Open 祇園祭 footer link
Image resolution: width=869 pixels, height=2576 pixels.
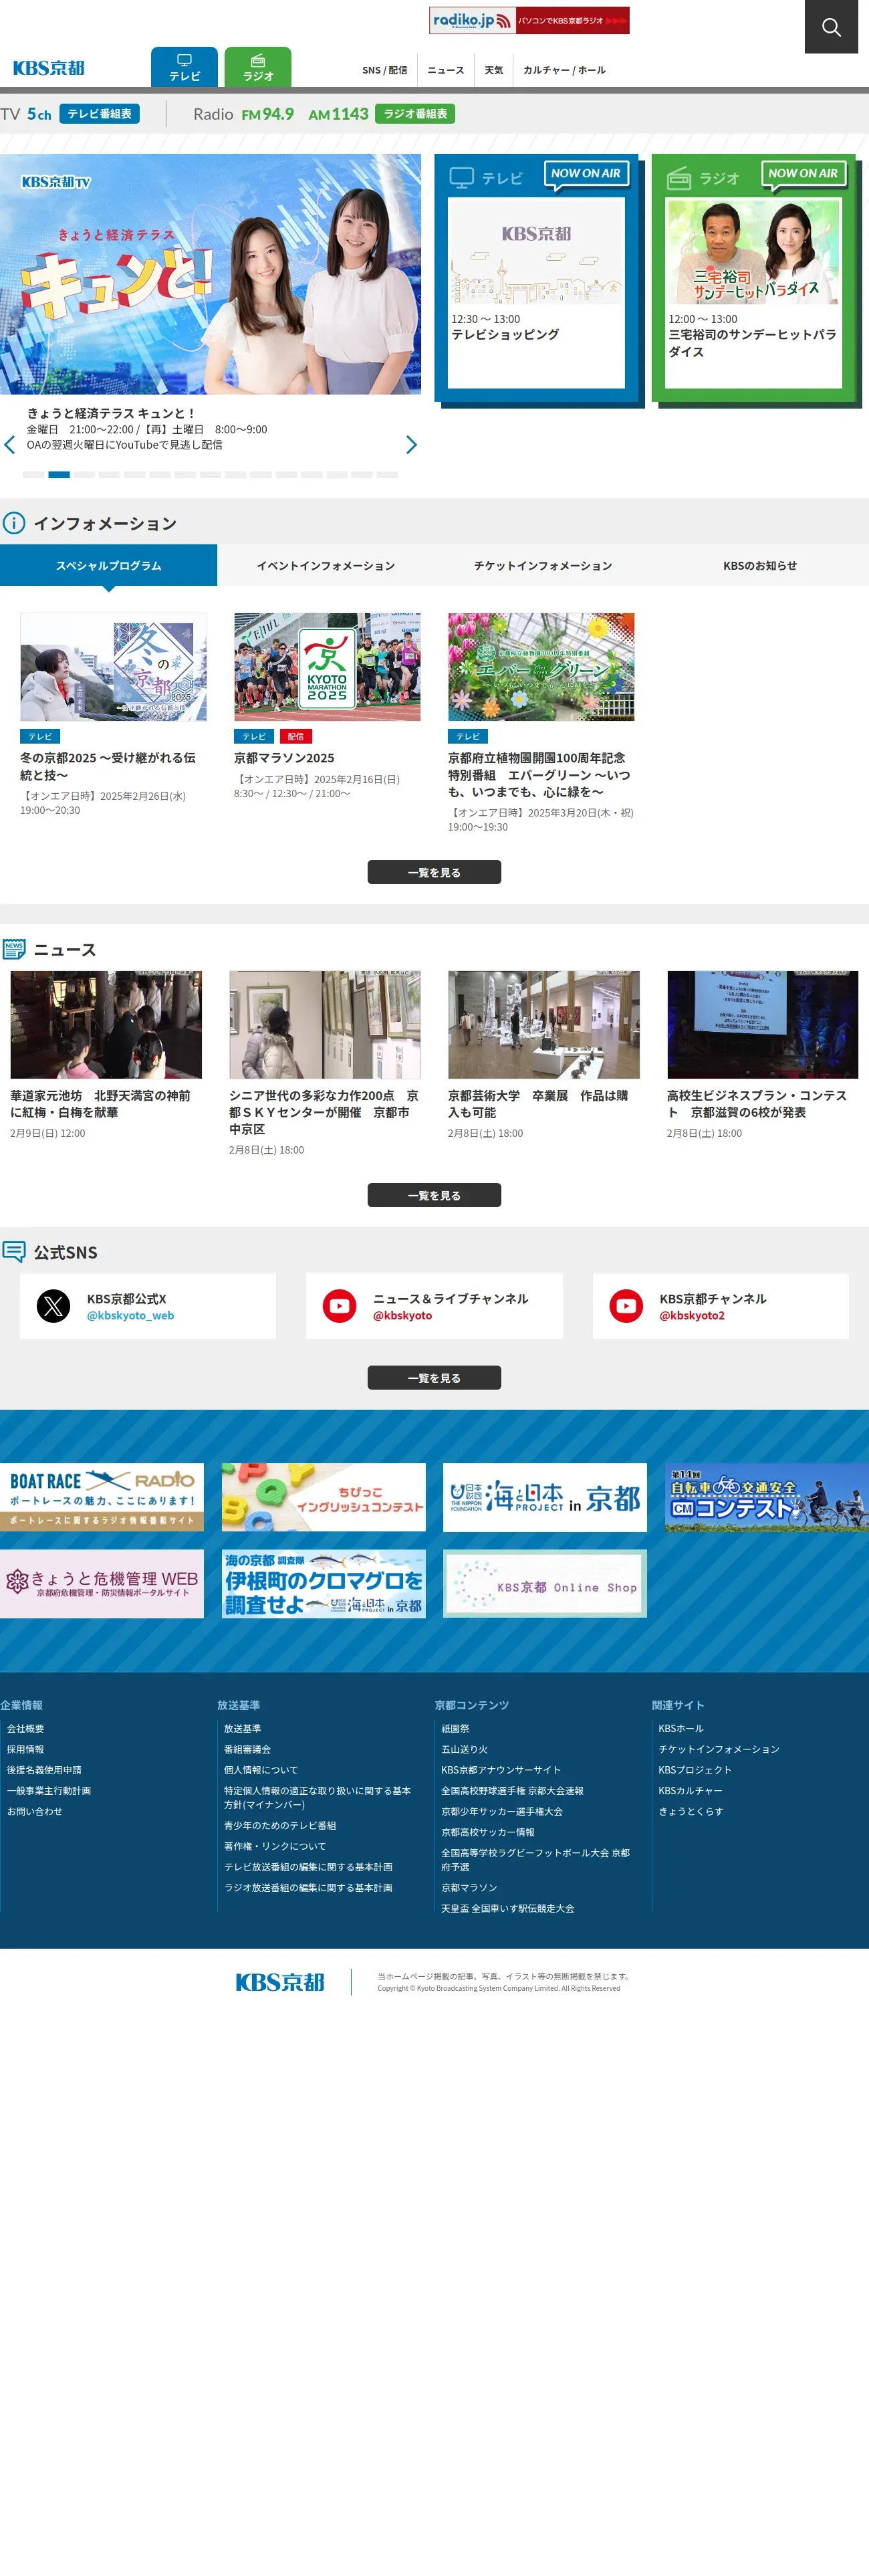[455, 1728]
